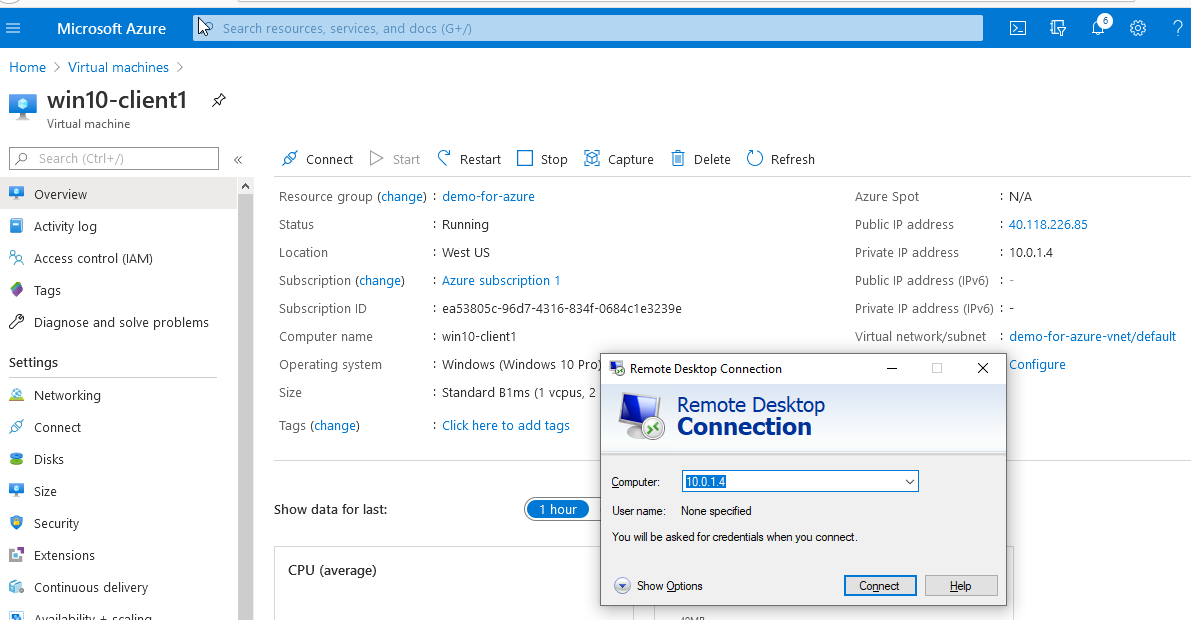Image resolution: width=1191 pixels, height=620 pixels.
Task: Open Cloud Shell icon in header
Action: click(1018, 29)
